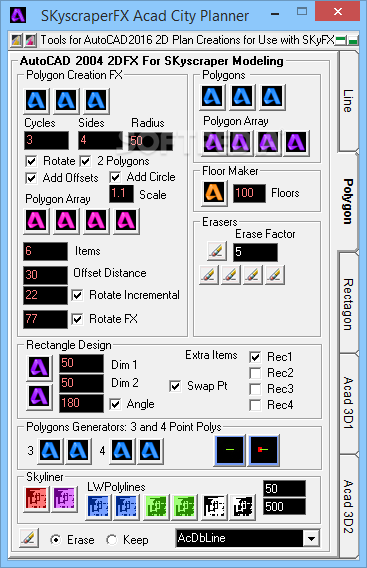367x568 pixels.
Task: Click first purple Polygon Array icon in Polygons group
Action: pos(214,143)
